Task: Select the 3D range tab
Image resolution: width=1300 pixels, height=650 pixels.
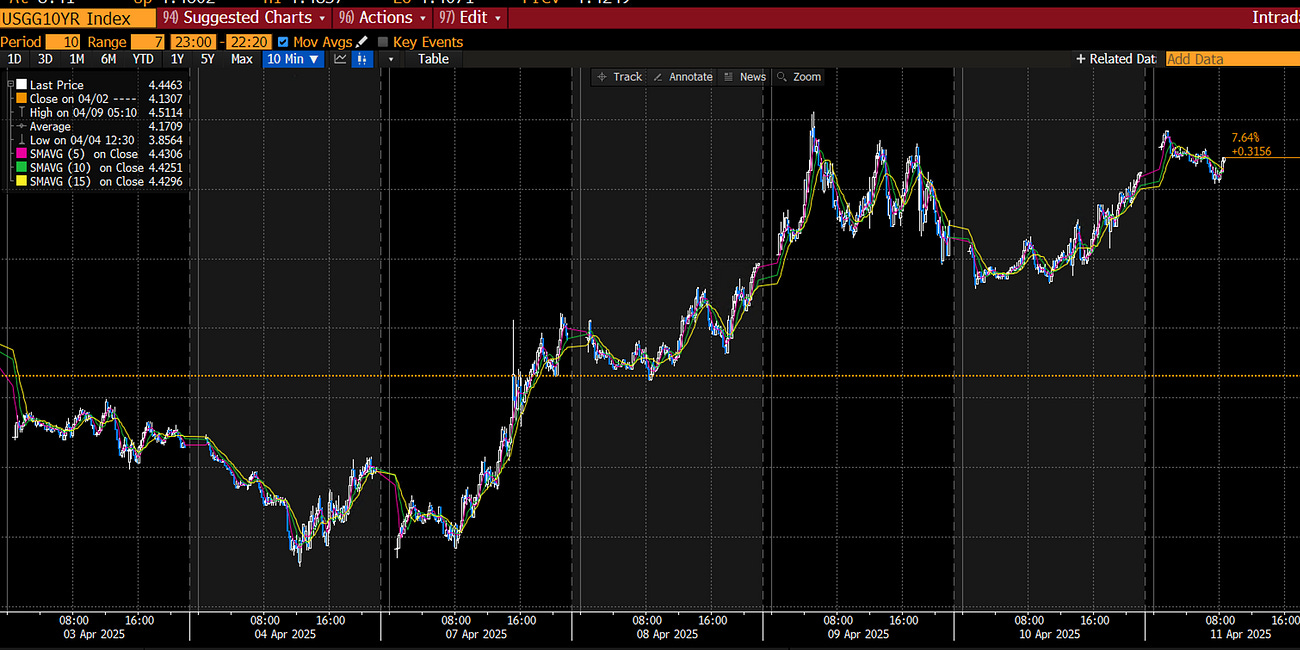Action: tap(45, 59)
